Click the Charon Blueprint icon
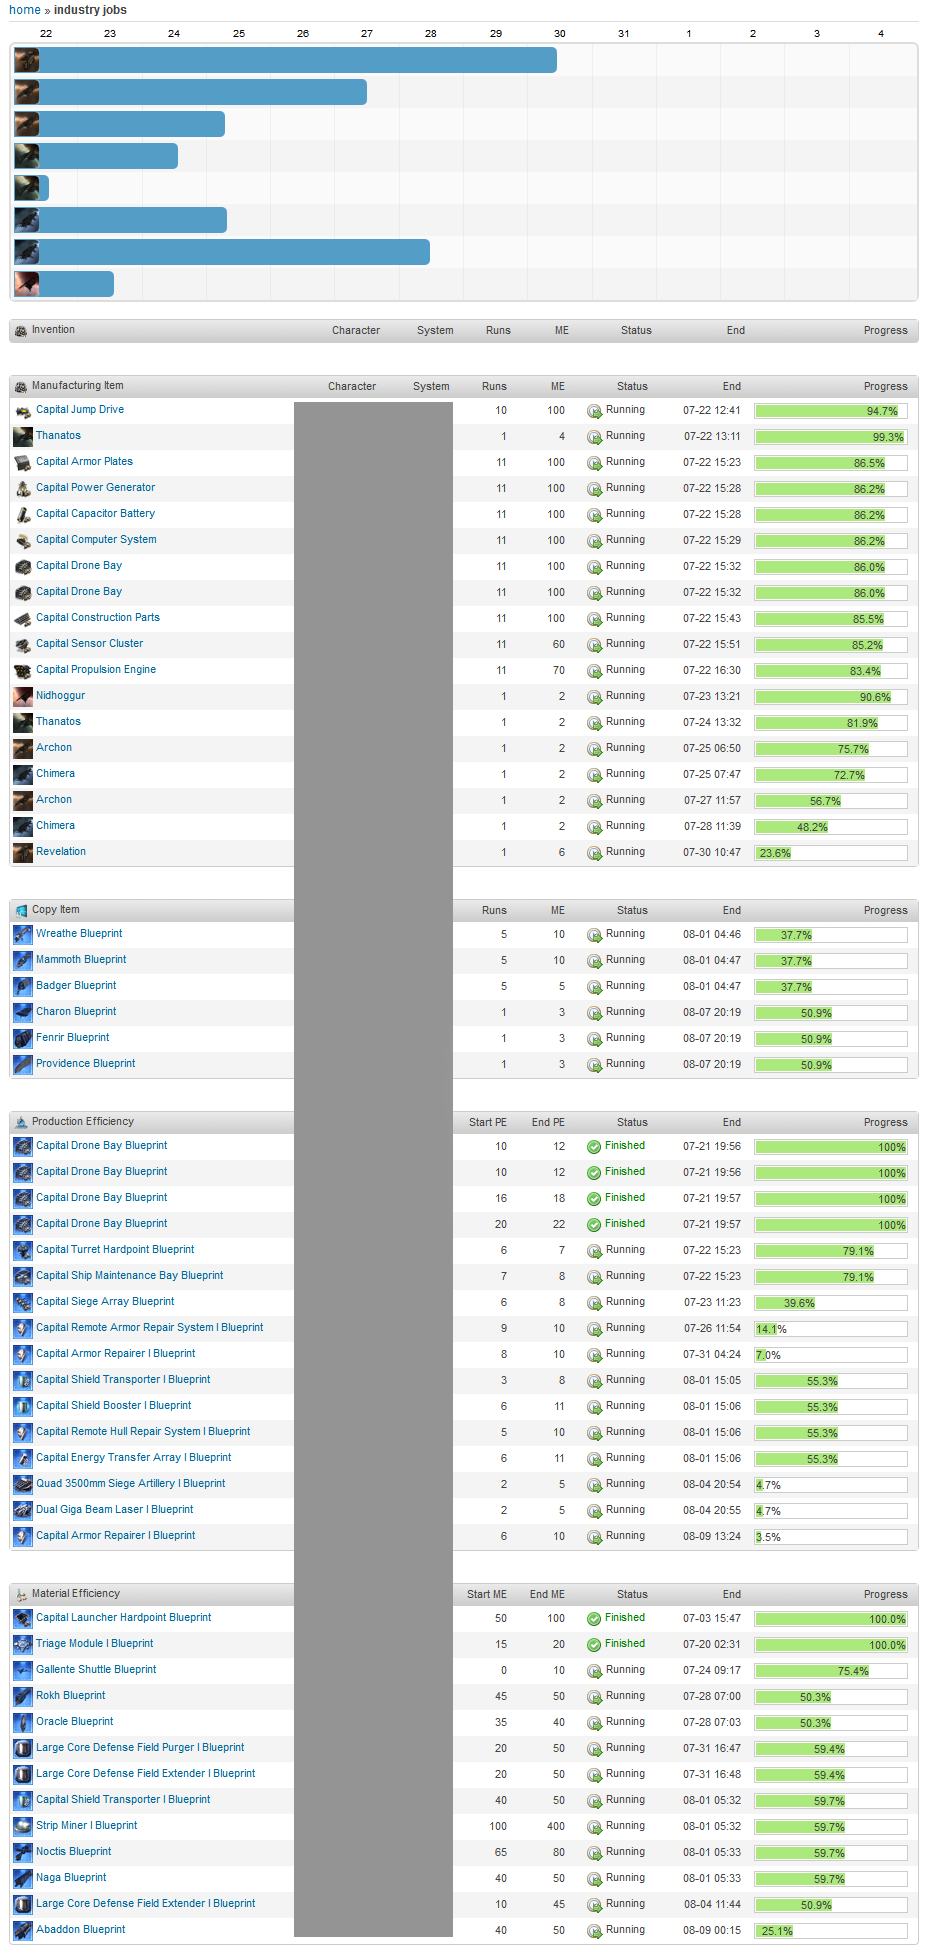 22,1013
